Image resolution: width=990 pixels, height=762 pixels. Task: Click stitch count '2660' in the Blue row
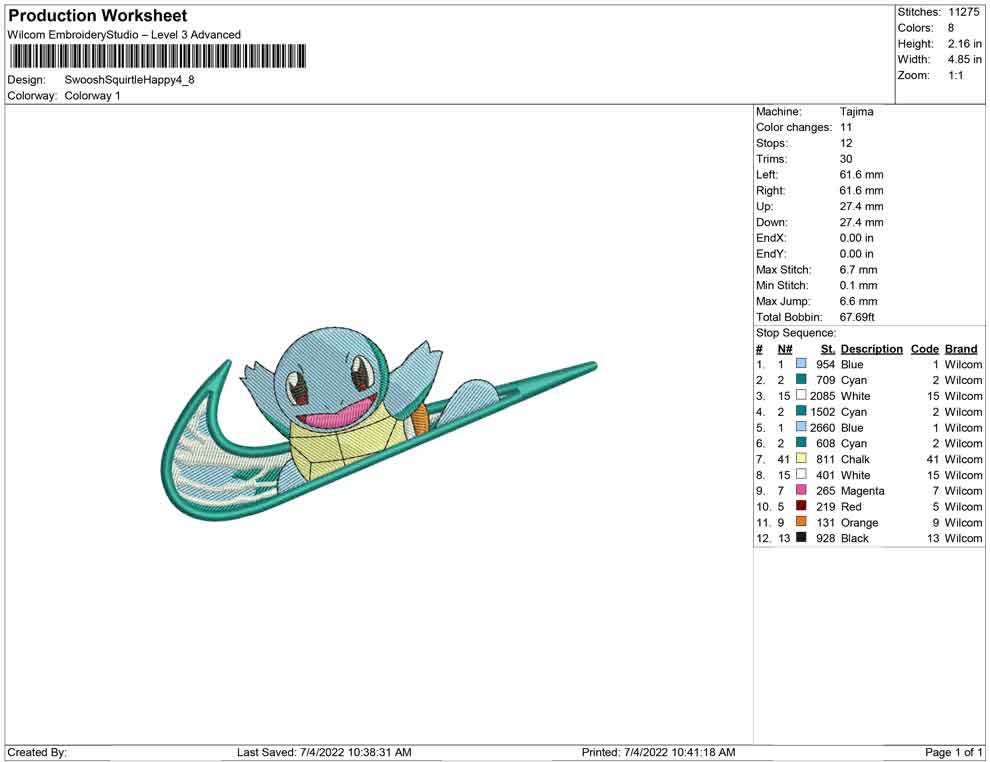pos(823,427)
